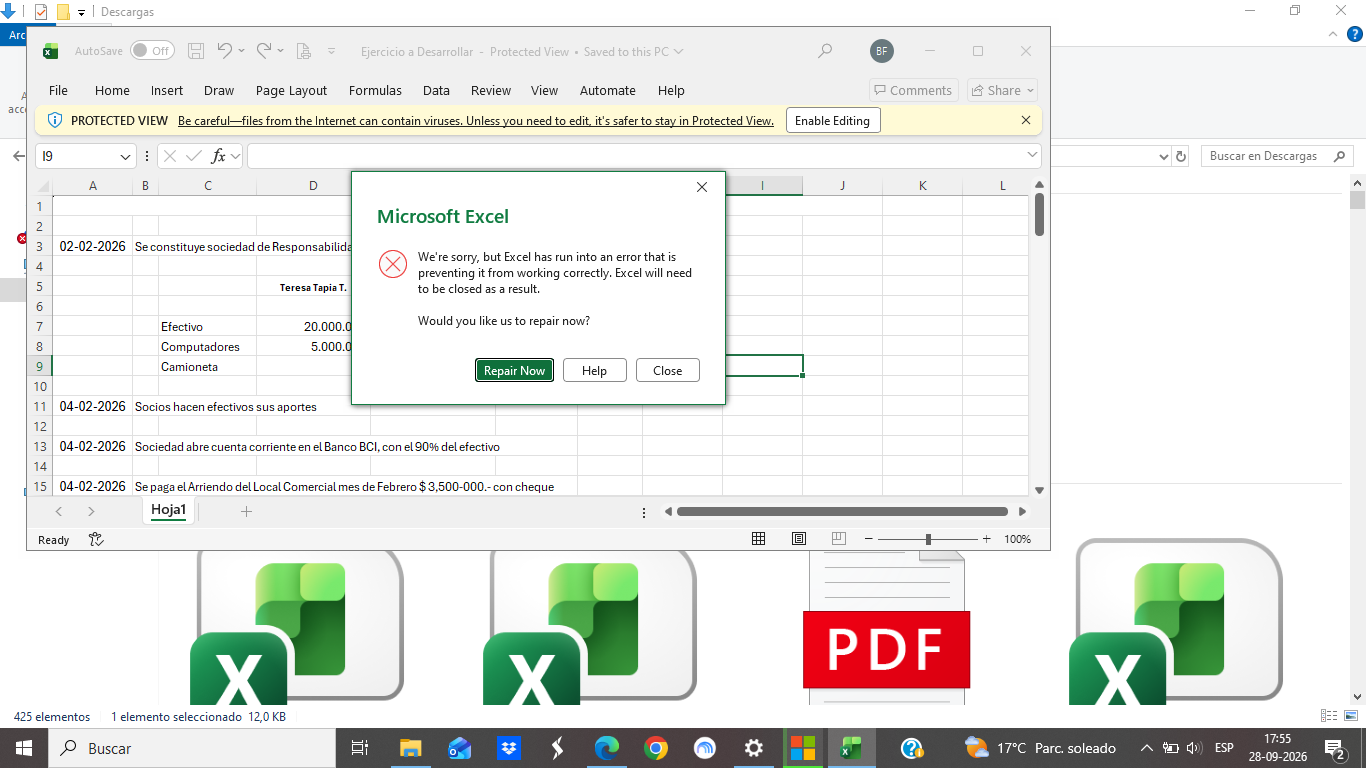Click the fx insert function icon
Screen dimensions: 1366x768
218,156
